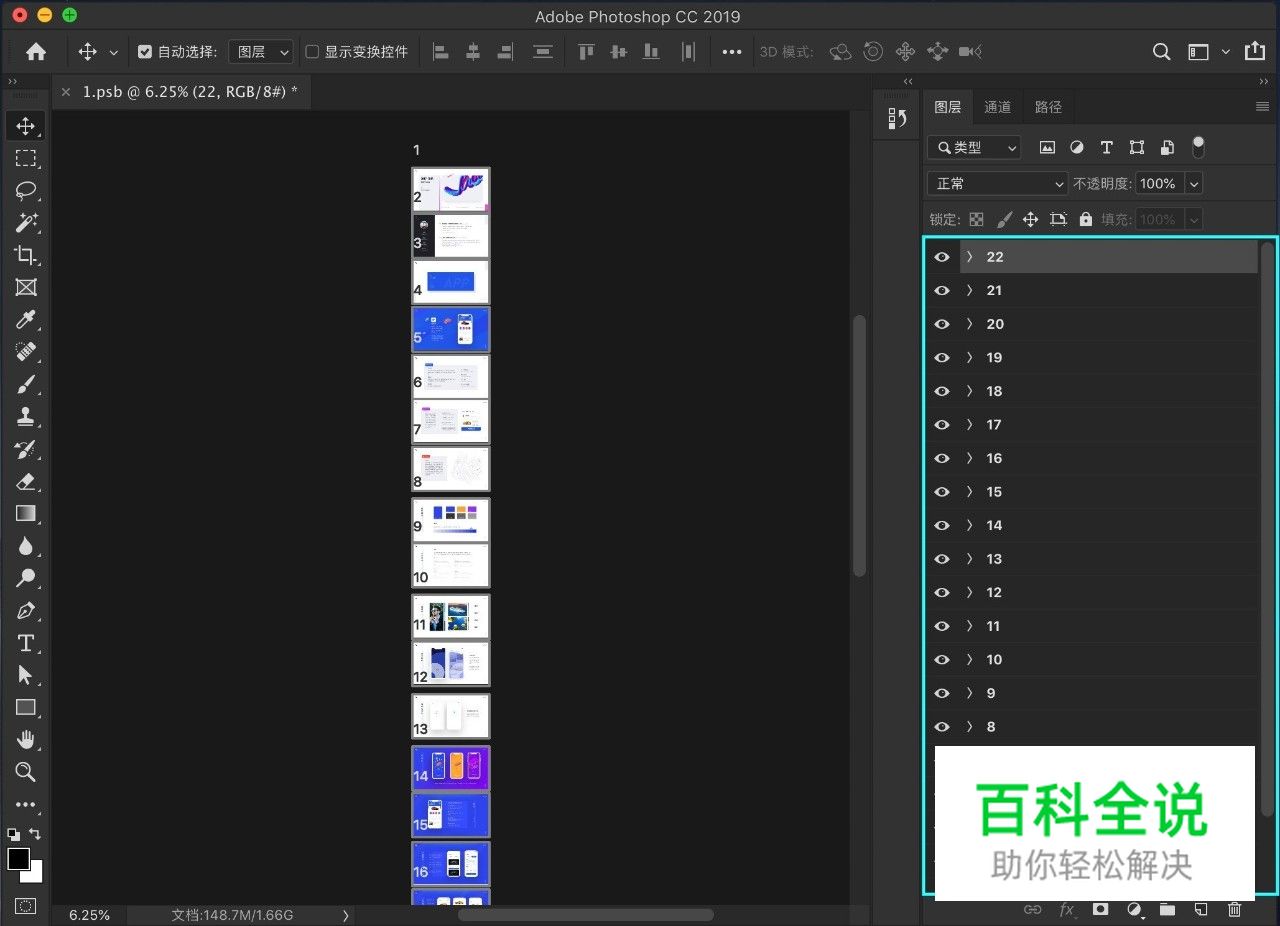Pick the Eyedropper tool
This screenshot has height=926, width=1280.
point(25,320)
